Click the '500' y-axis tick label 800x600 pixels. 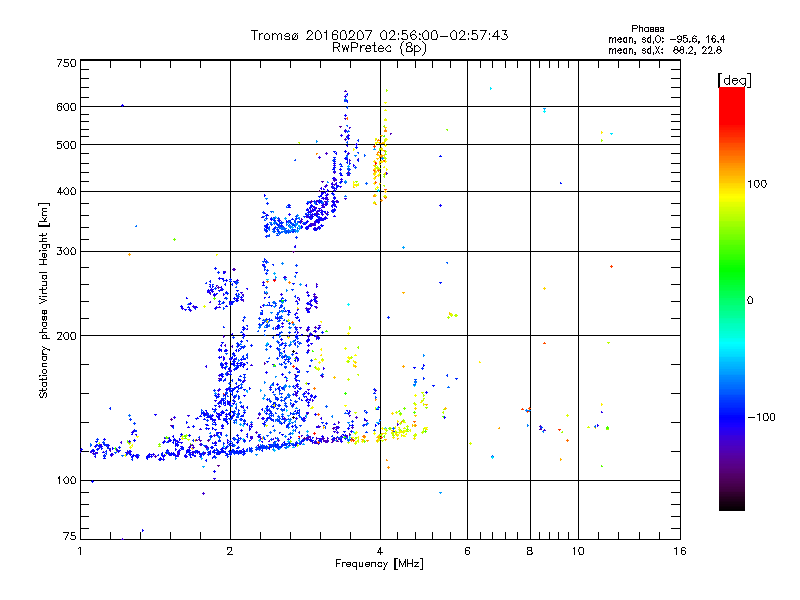[x=66, y=145]
